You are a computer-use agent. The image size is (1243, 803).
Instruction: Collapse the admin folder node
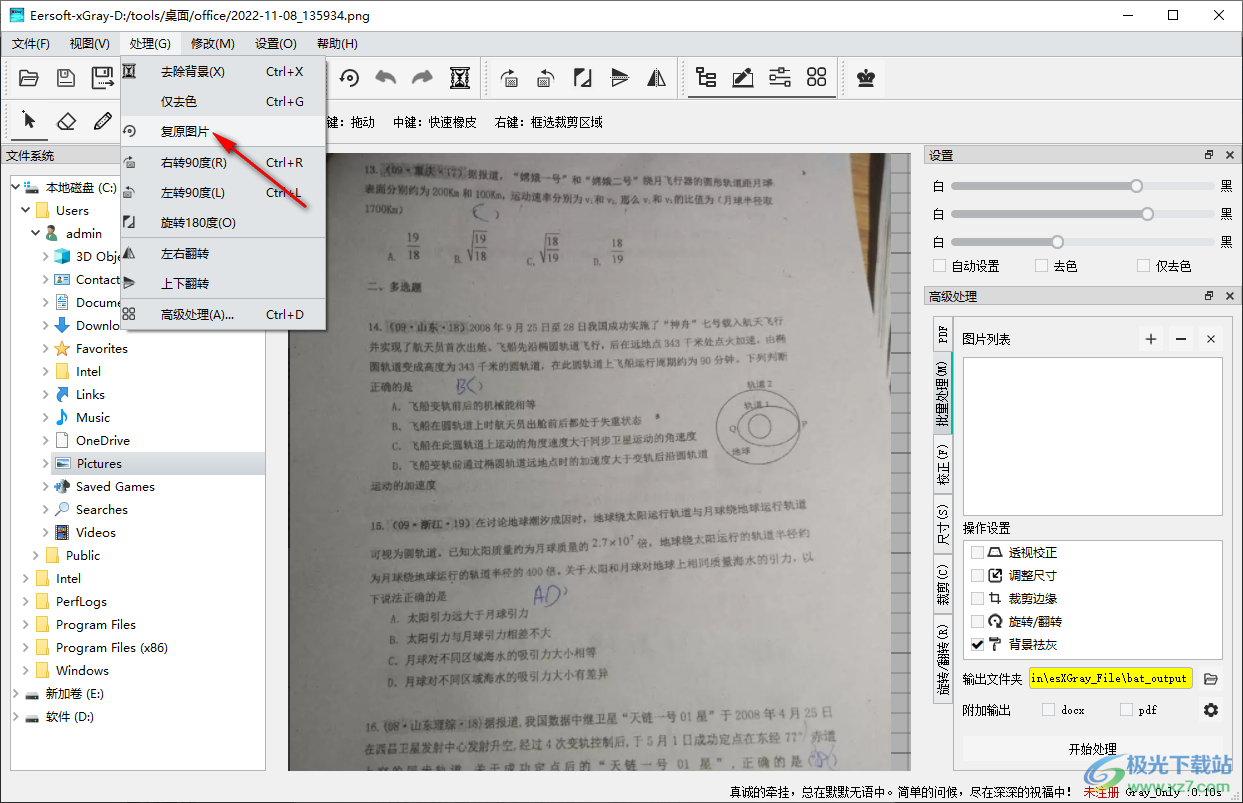pos(36,233)
